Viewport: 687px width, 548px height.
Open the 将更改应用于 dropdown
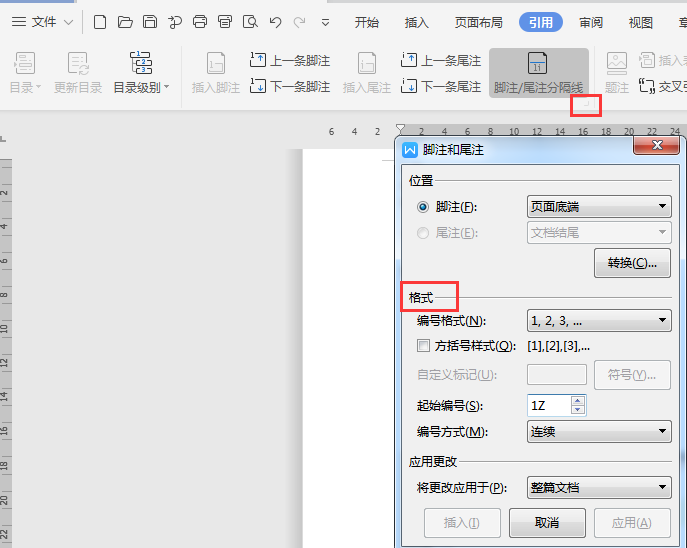coord(599,488)
